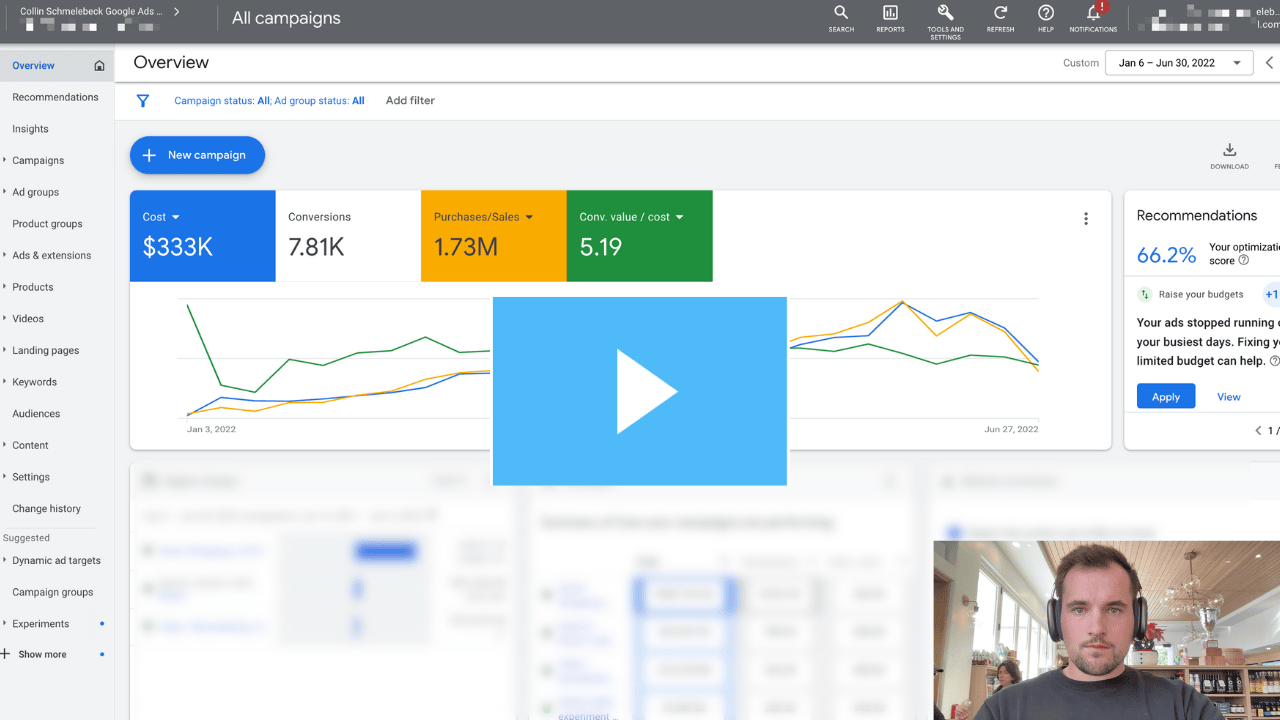This screenshot has width=1280, height=720.
Task: Expand the Campaigns sidebar item
Action: [38, 160]
